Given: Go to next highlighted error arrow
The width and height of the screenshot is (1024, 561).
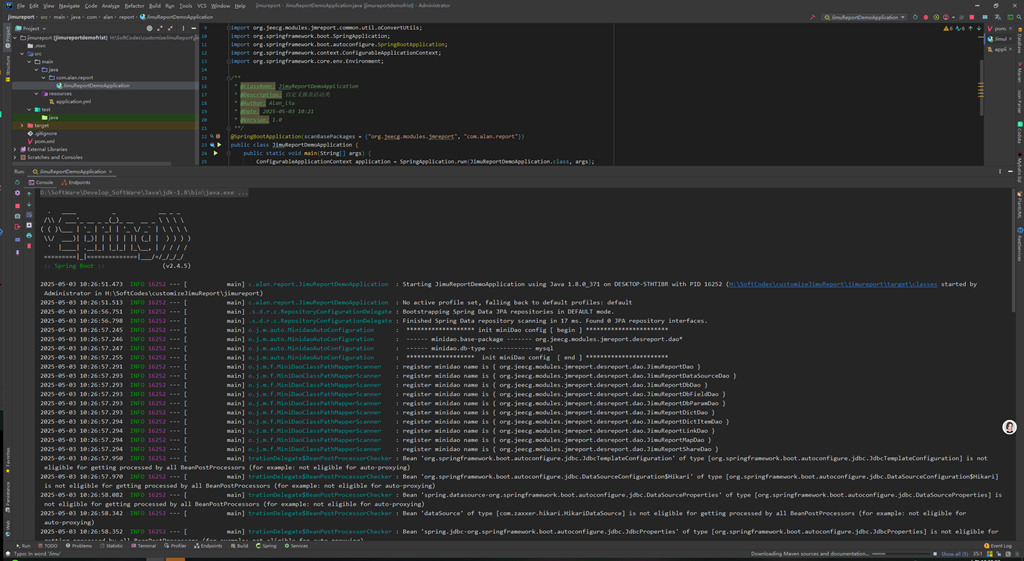Looking at the screenshot, I should [x=979, y=29].
